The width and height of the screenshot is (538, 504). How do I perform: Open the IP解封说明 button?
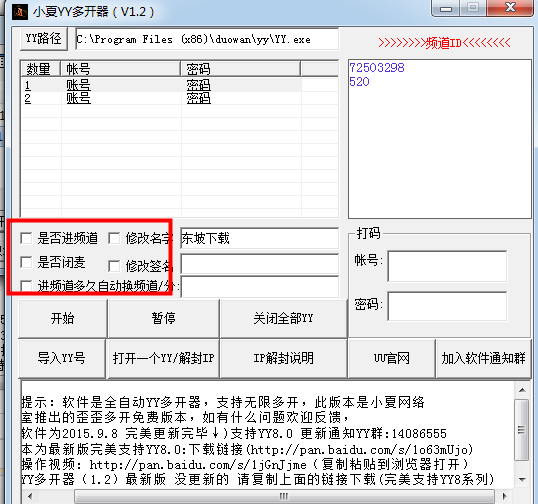283,358
